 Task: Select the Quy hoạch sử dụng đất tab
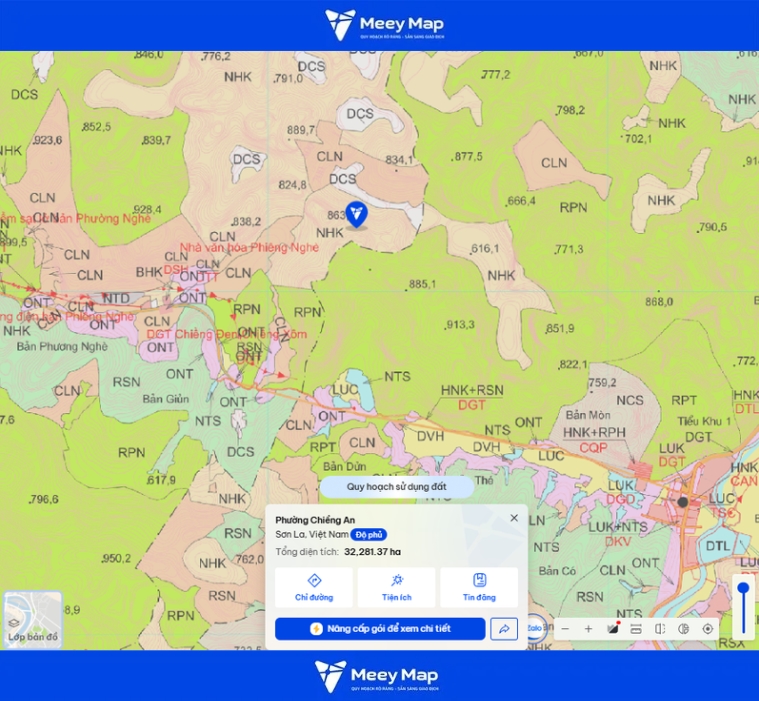click(x=396, y=487)
